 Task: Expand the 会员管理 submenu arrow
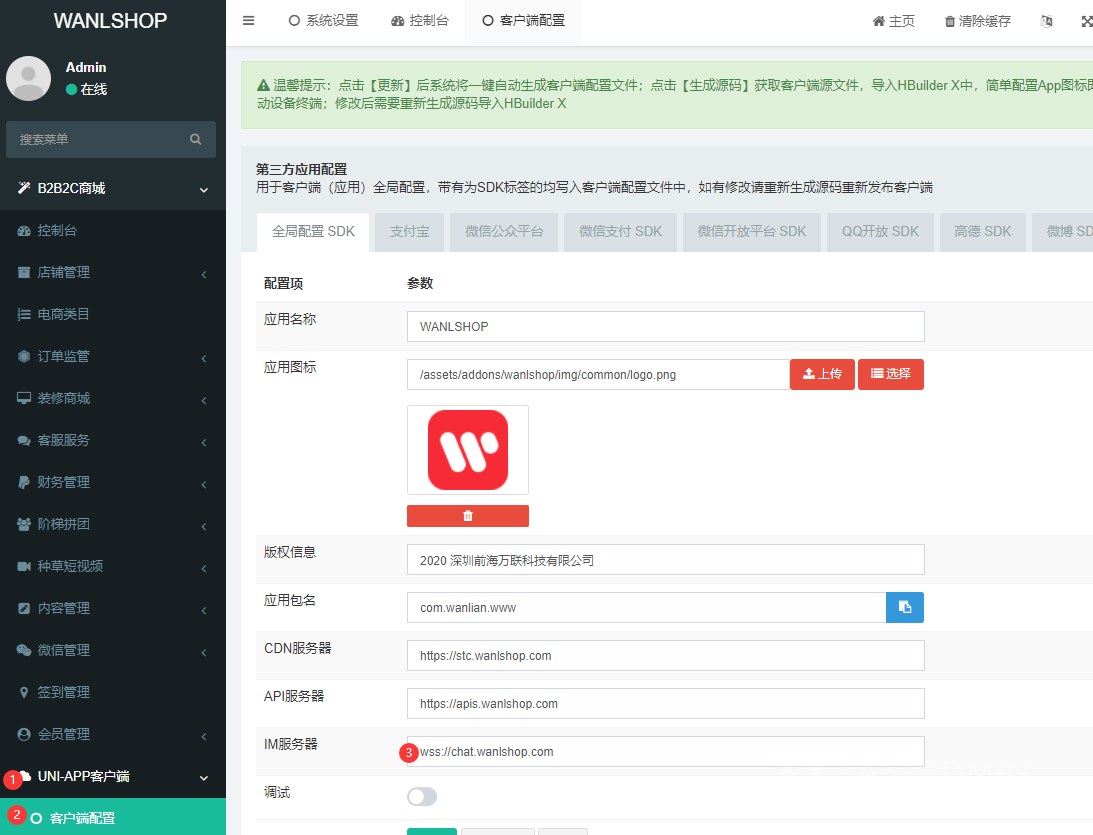tap(204, 736)
